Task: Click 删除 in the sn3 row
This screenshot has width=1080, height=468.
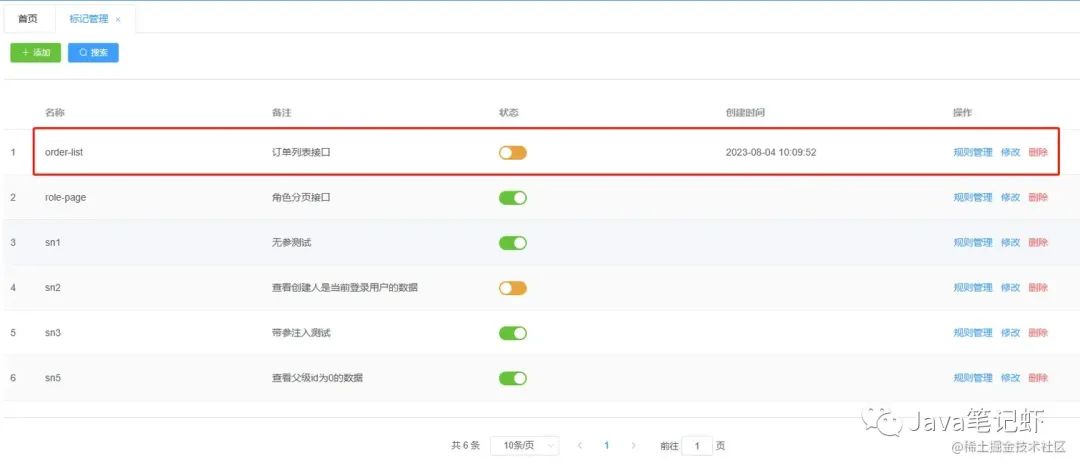Action: click(1038, 333)
